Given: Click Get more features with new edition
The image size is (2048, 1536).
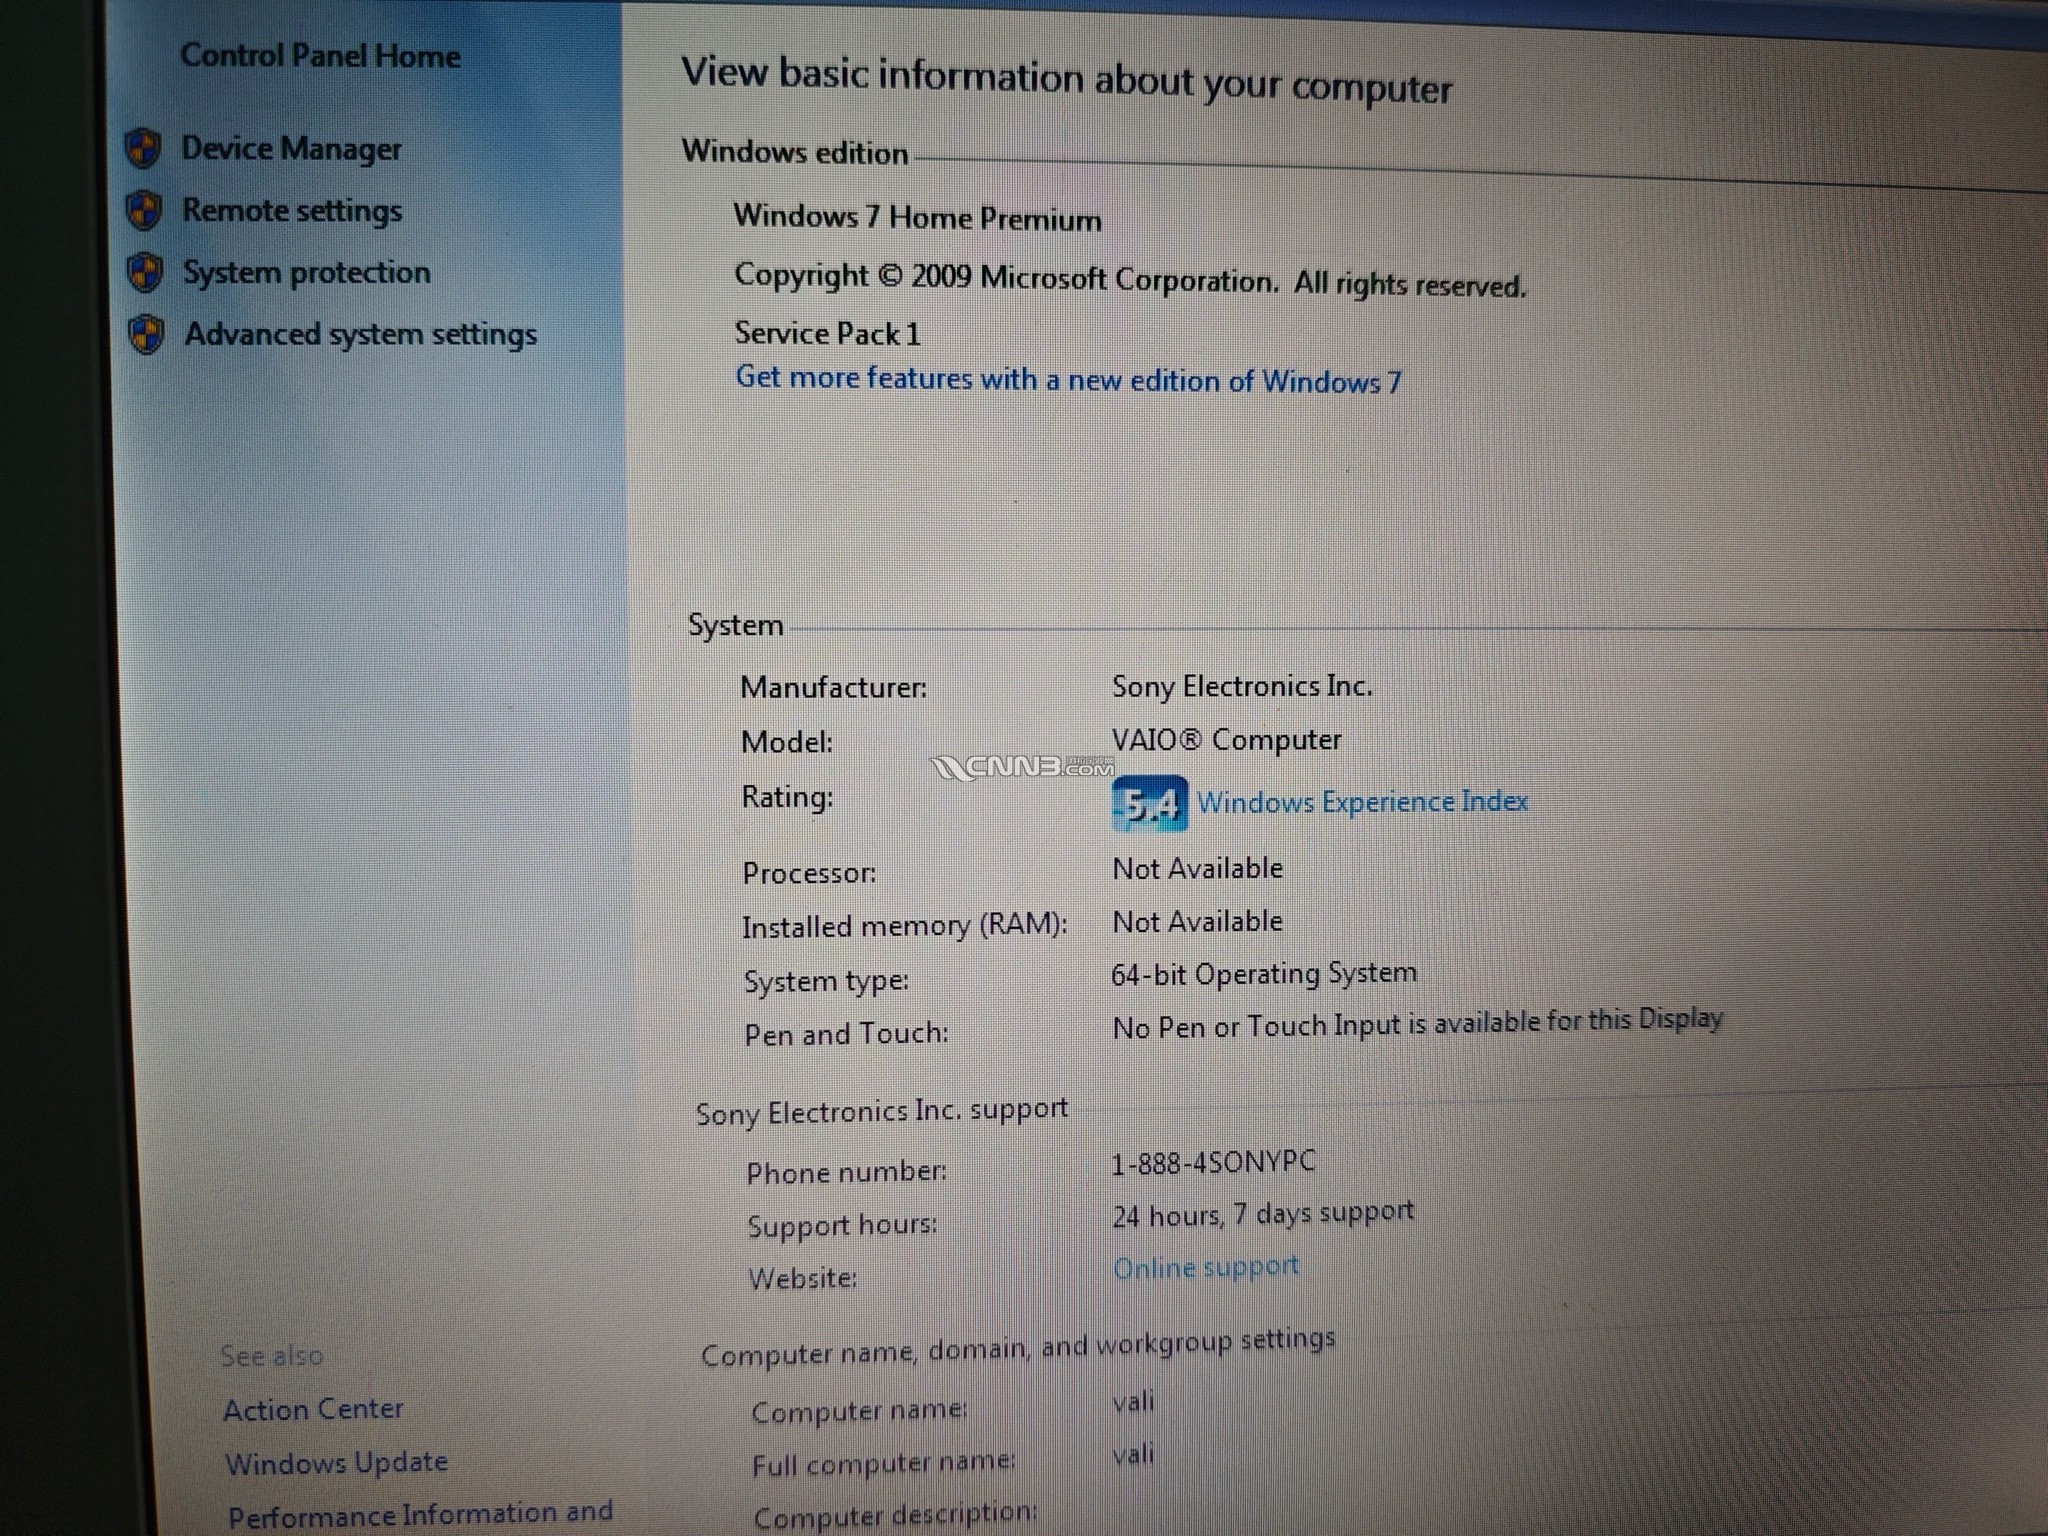Looking at the screenshot, I should pyautogui.click(x=1068, y=380).
